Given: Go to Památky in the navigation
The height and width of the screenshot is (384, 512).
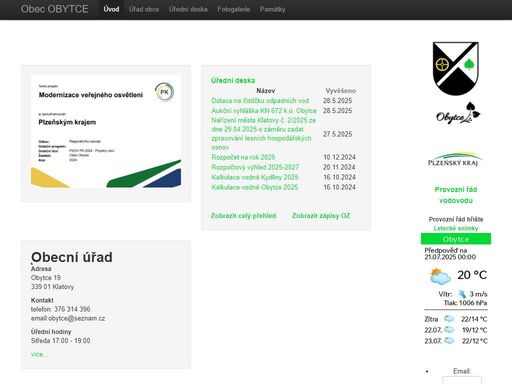Looking at the screenshot, I should [272, 9].
